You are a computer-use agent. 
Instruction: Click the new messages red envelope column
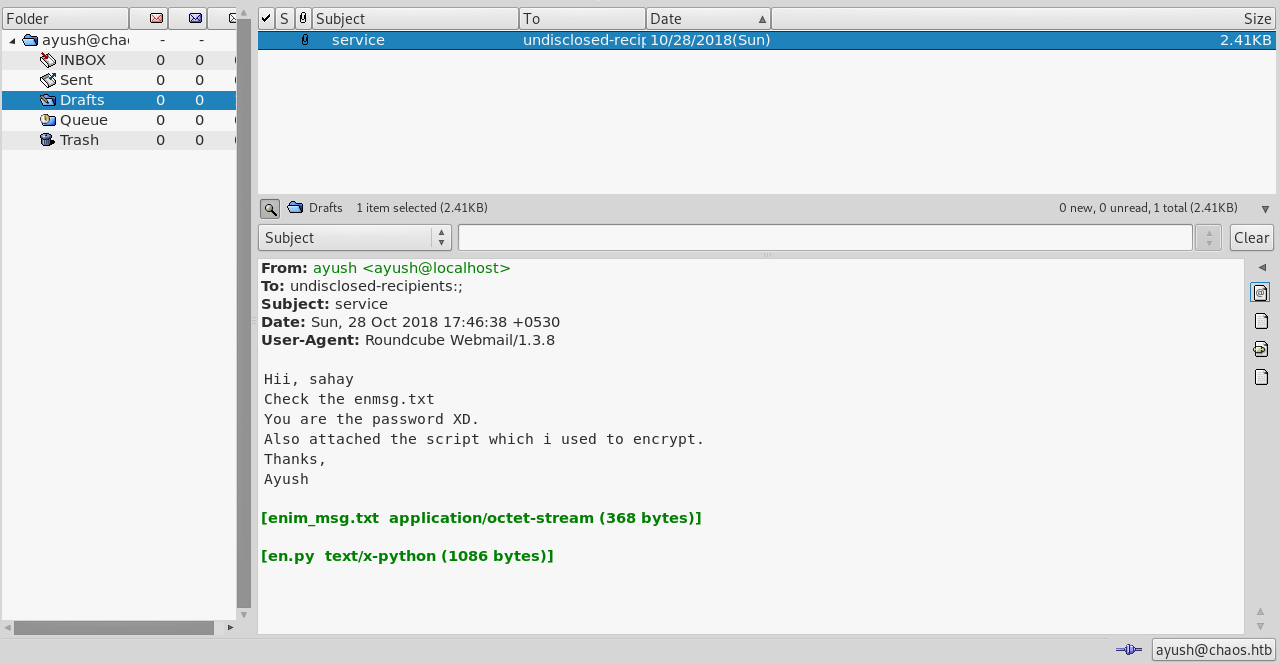click(x=157, y=19)
